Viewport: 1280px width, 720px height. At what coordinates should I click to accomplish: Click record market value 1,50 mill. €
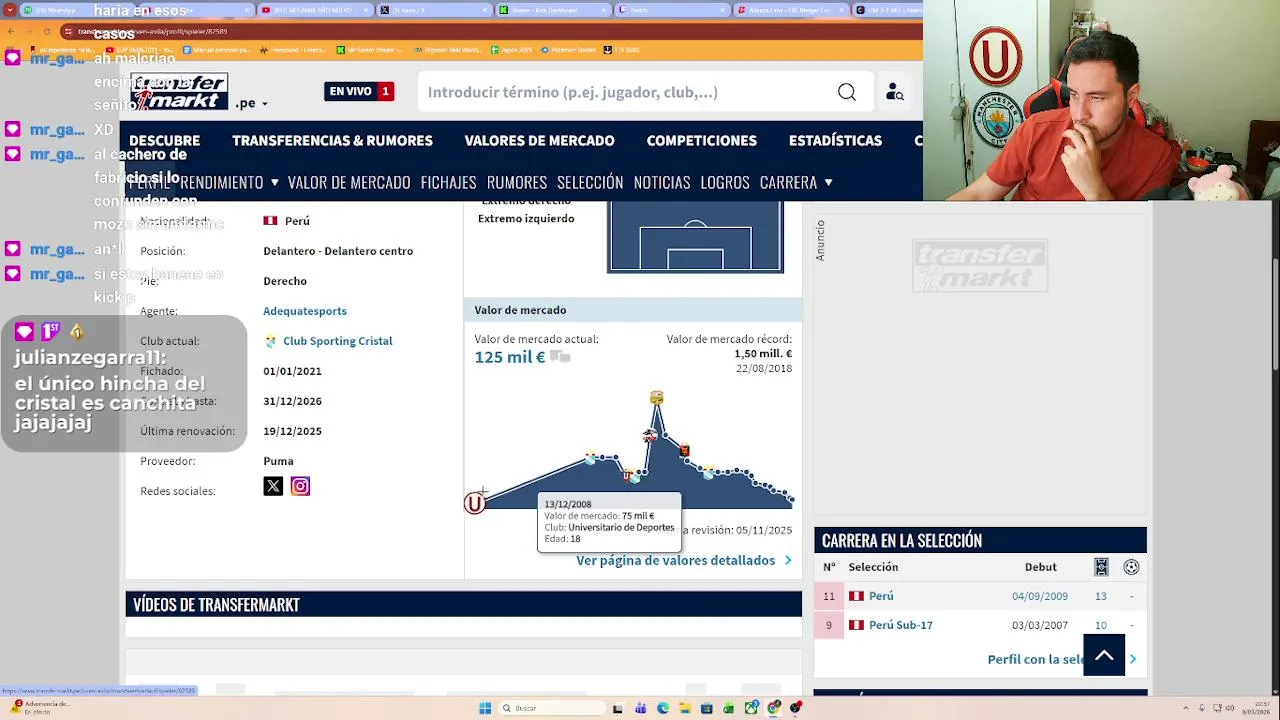pos(763,354)
